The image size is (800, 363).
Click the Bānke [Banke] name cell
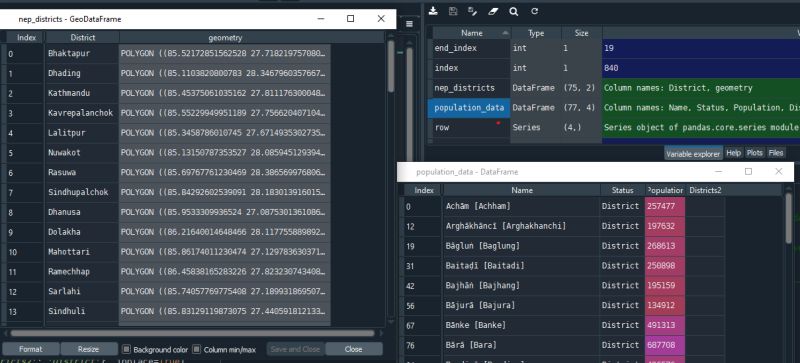click(x=521, y=325)
